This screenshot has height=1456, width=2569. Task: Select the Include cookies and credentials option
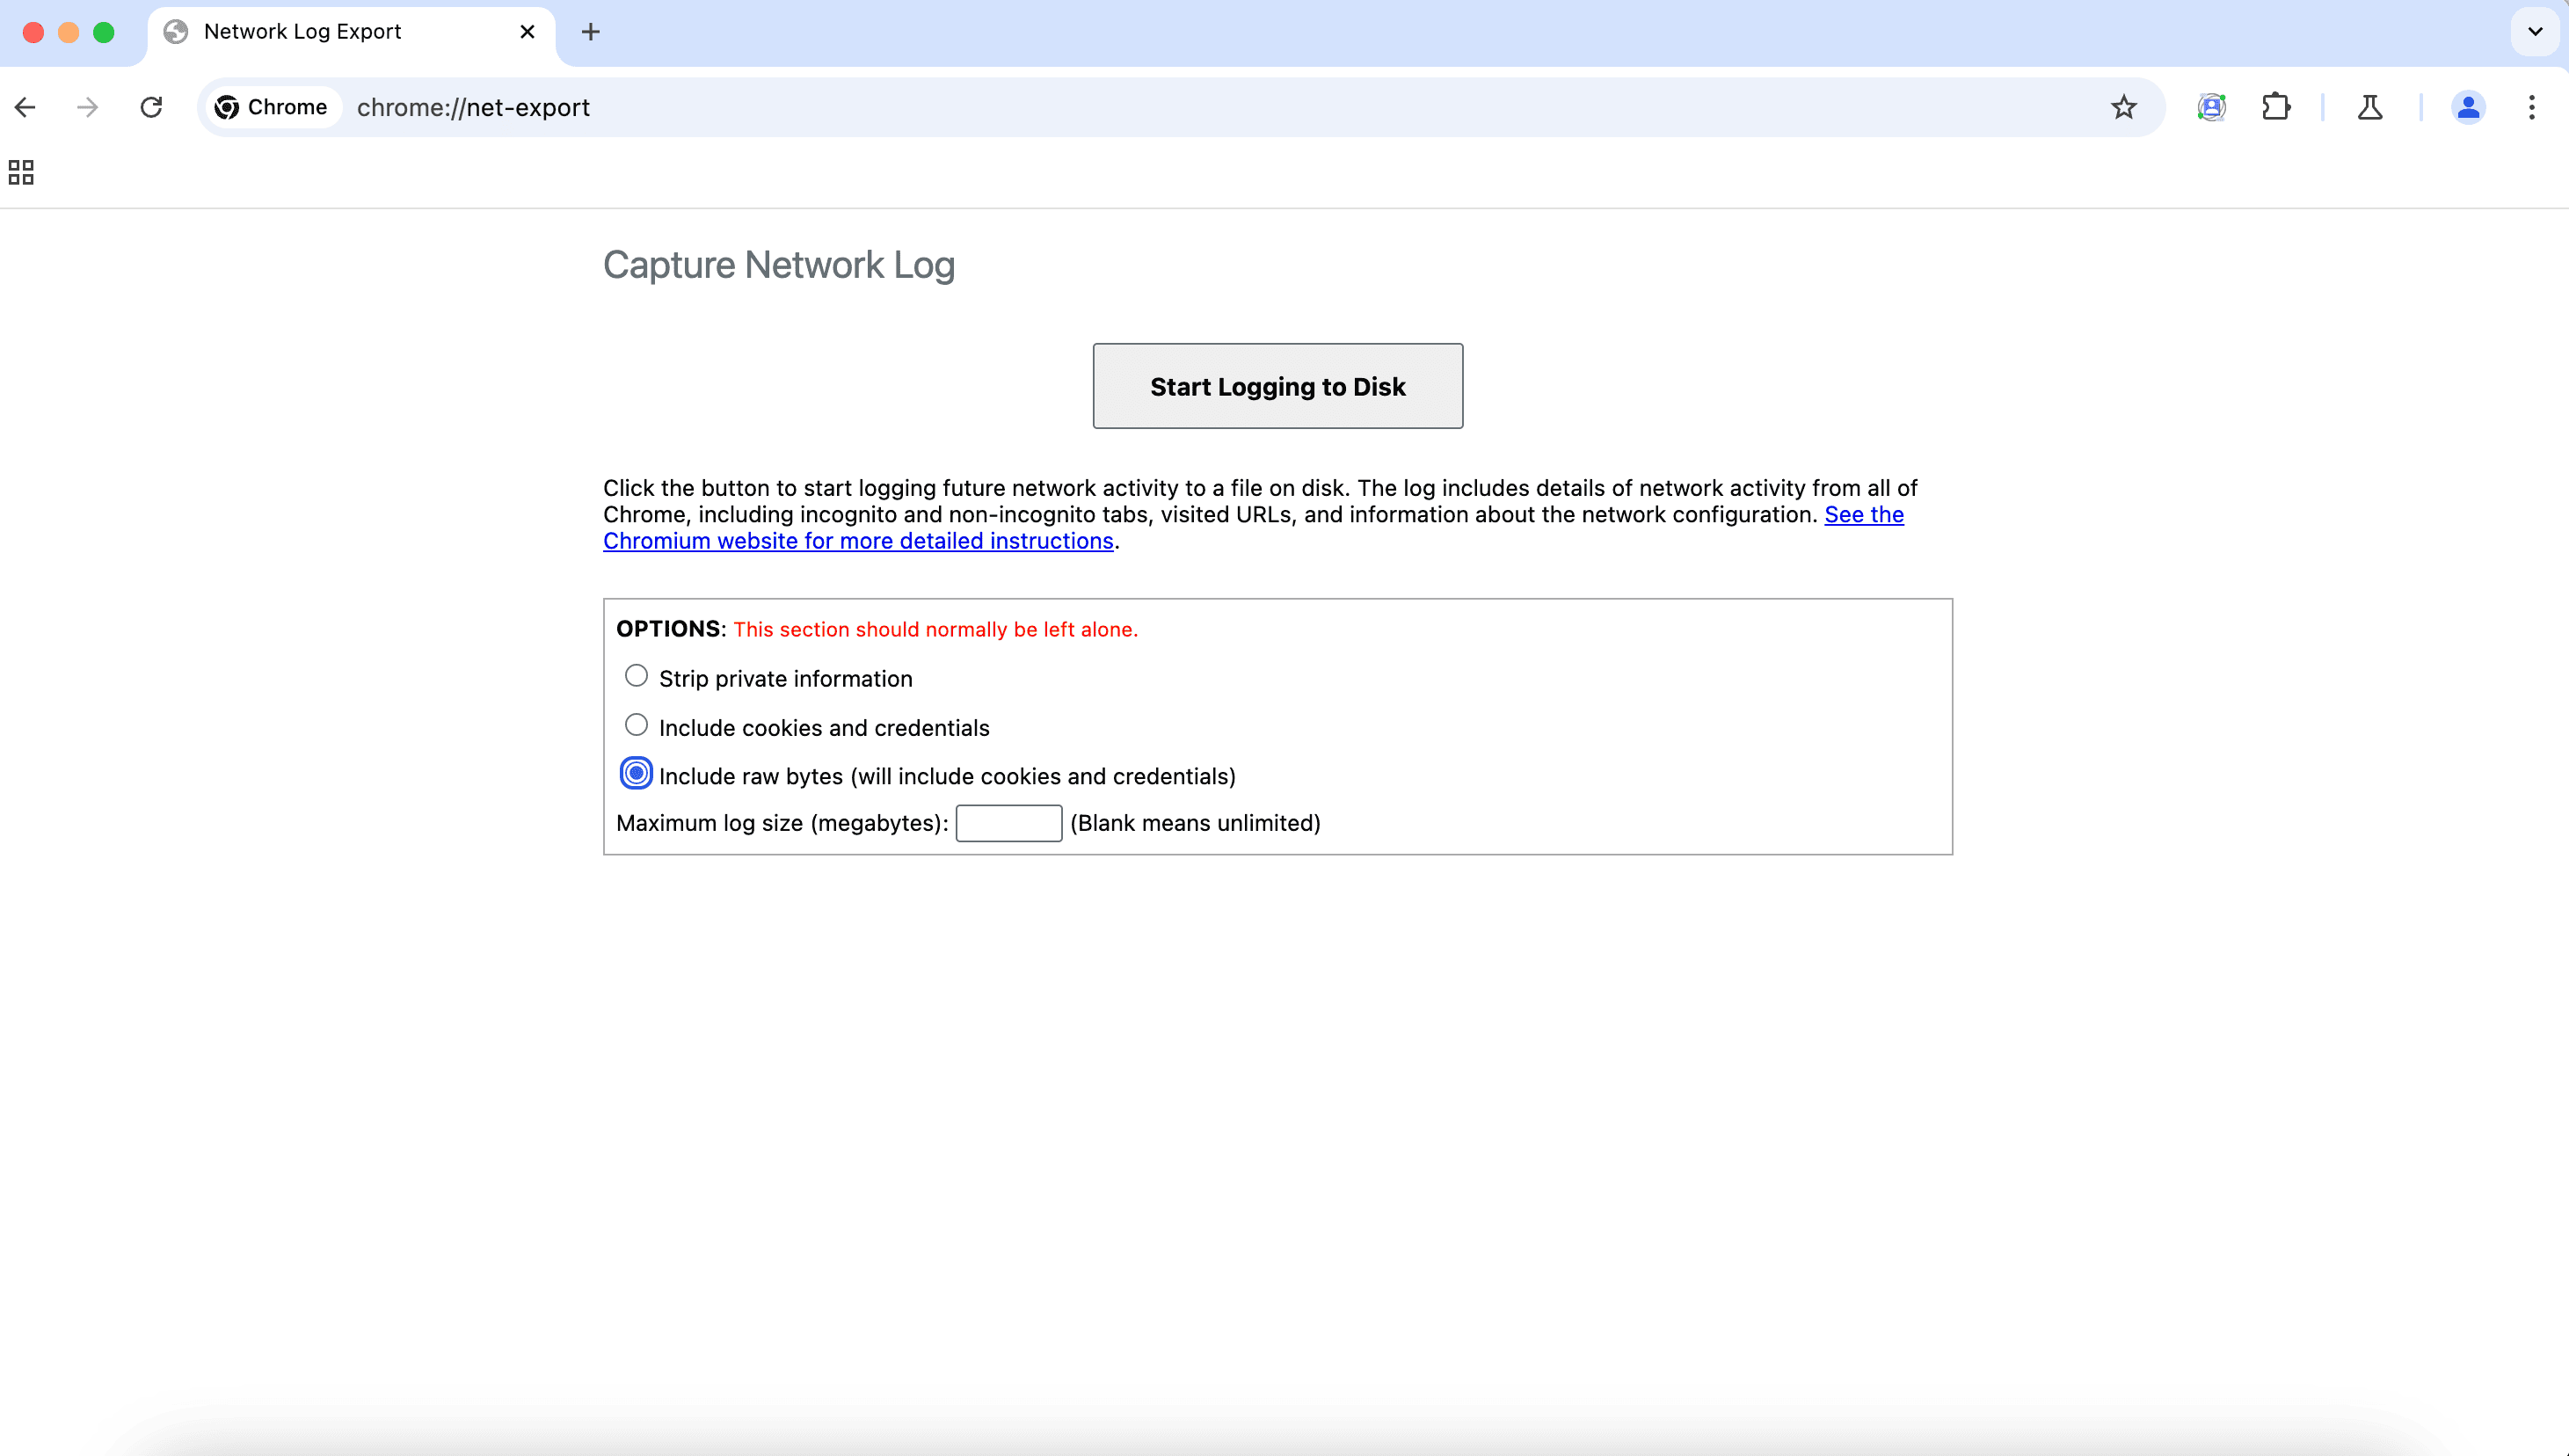pyautogui.click(x=635, y=725)
